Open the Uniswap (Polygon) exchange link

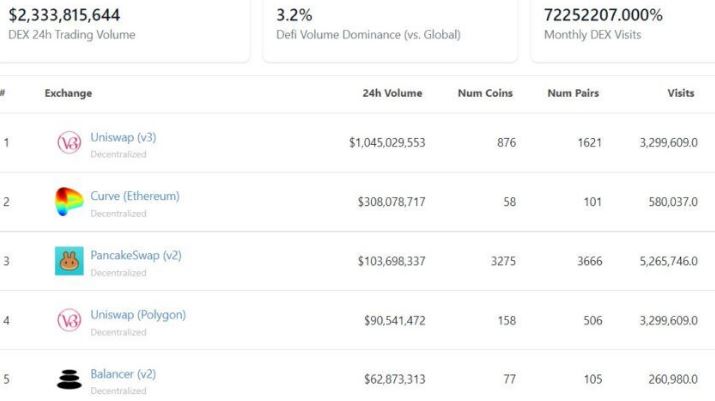coord(138,315)
